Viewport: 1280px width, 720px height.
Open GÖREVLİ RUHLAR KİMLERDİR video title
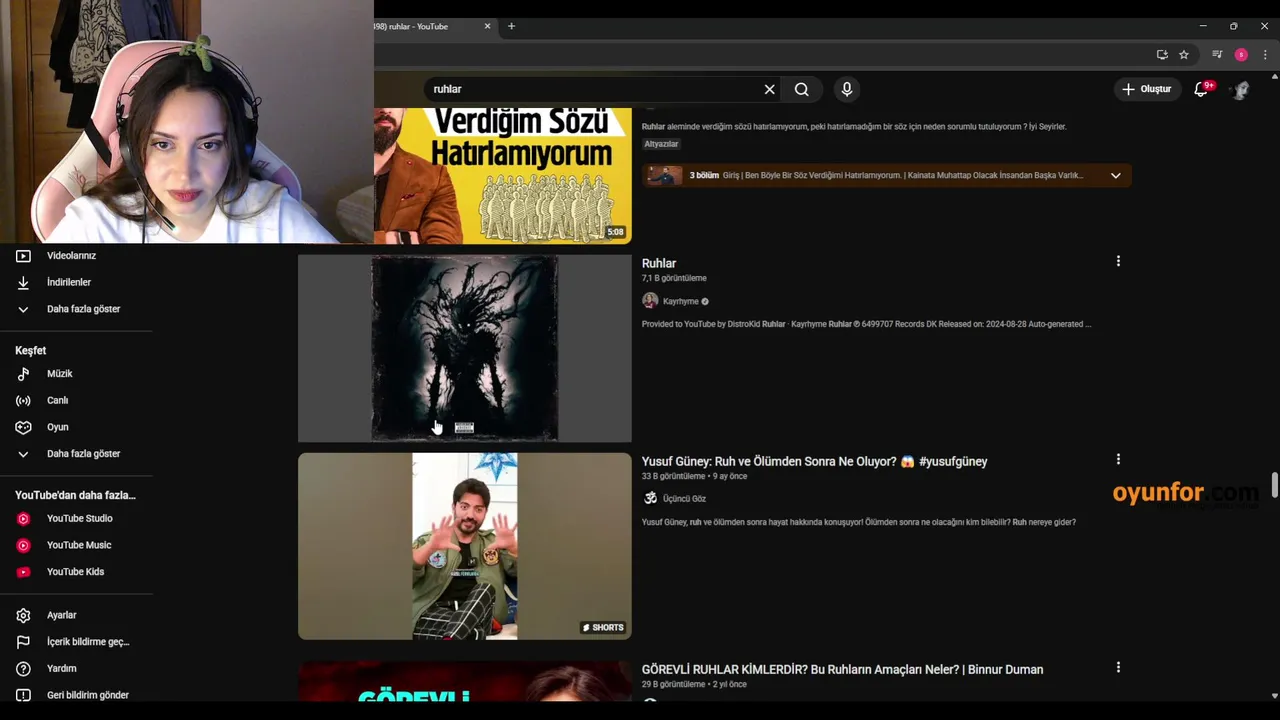[x=842, y=669]
